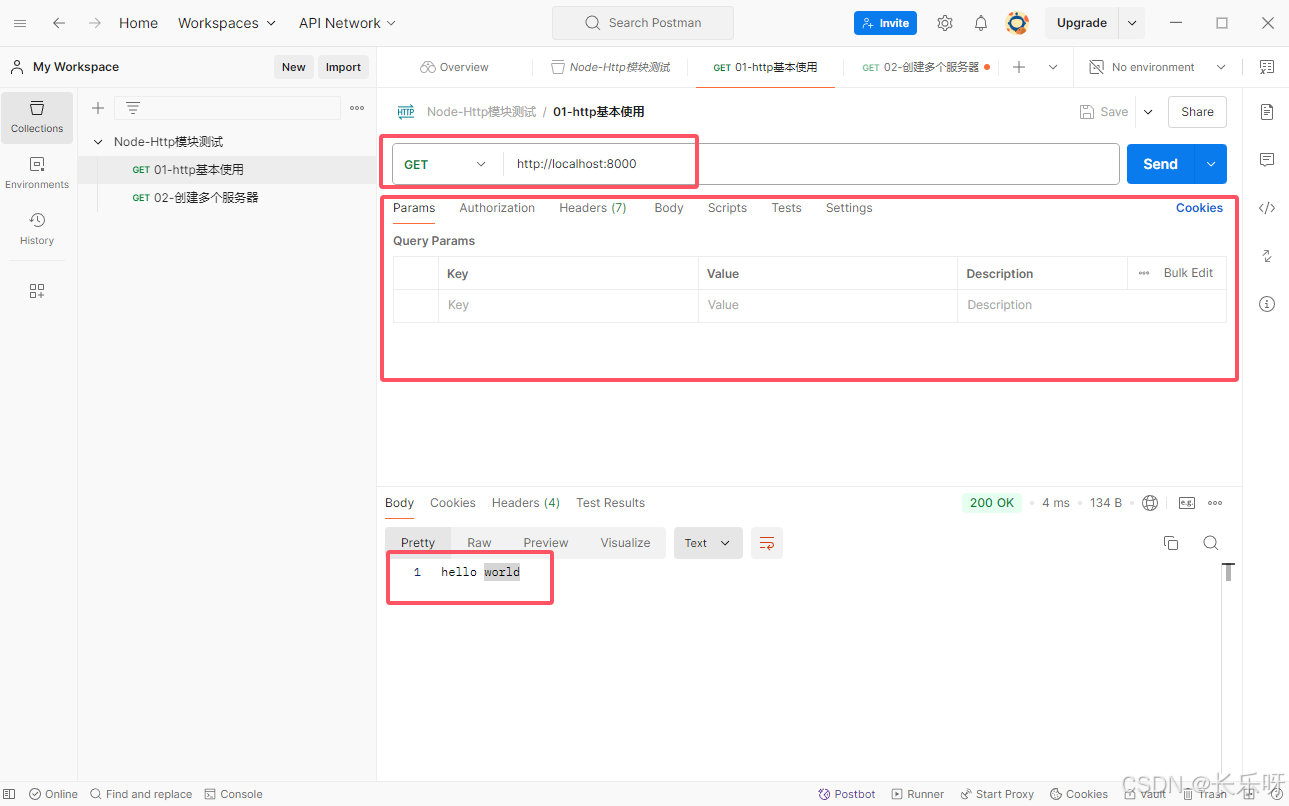Focus the Search Postman field
This screenshot has width=1289, height=806.
643,23
